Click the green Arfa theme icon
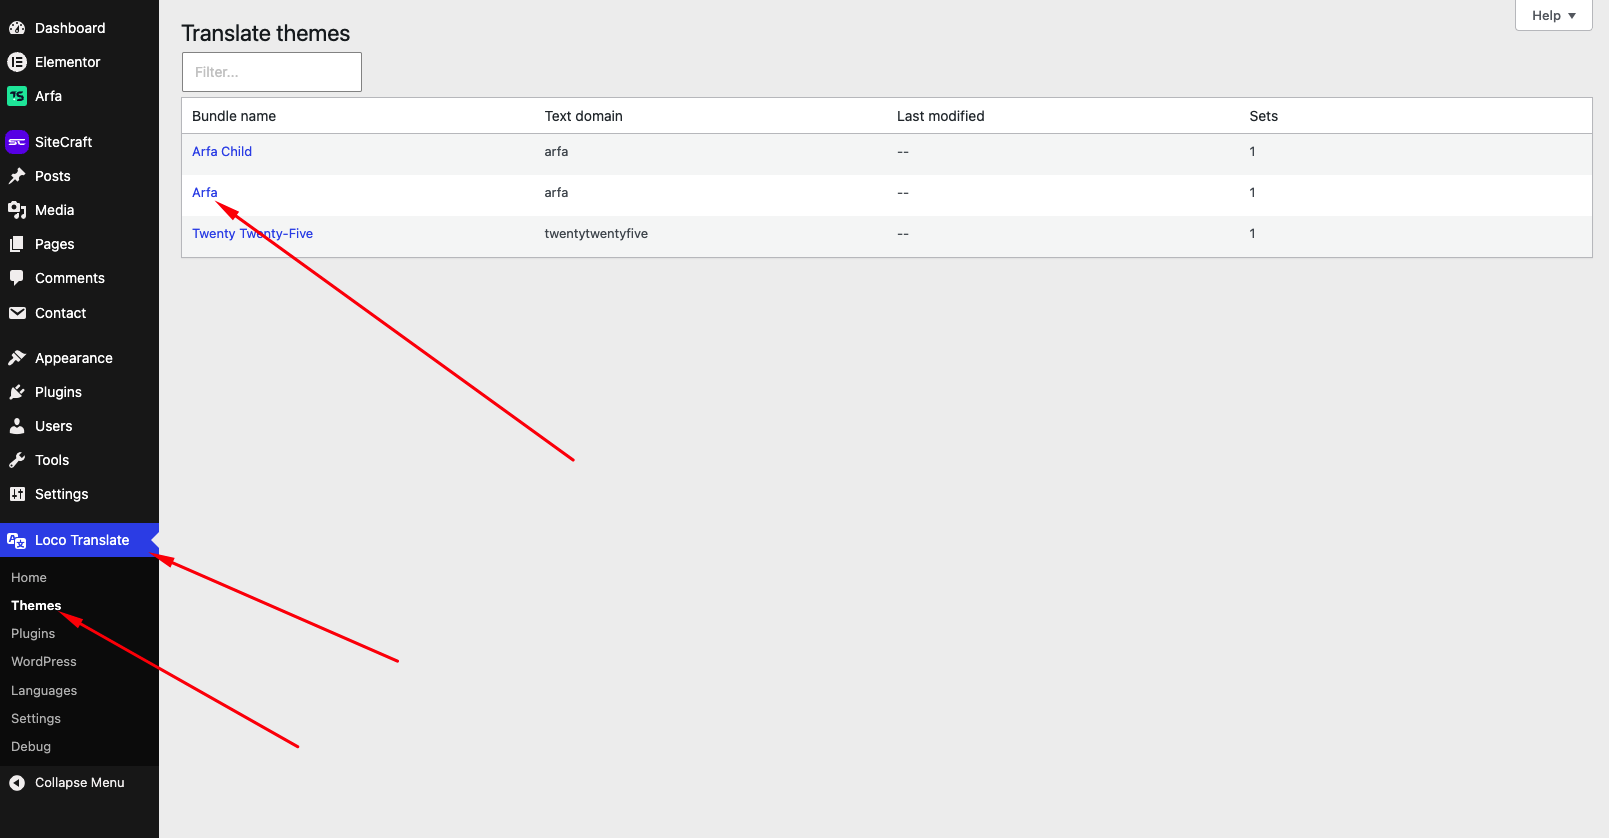Screen dimensions: 1609x838 click(x=17, y=96)
